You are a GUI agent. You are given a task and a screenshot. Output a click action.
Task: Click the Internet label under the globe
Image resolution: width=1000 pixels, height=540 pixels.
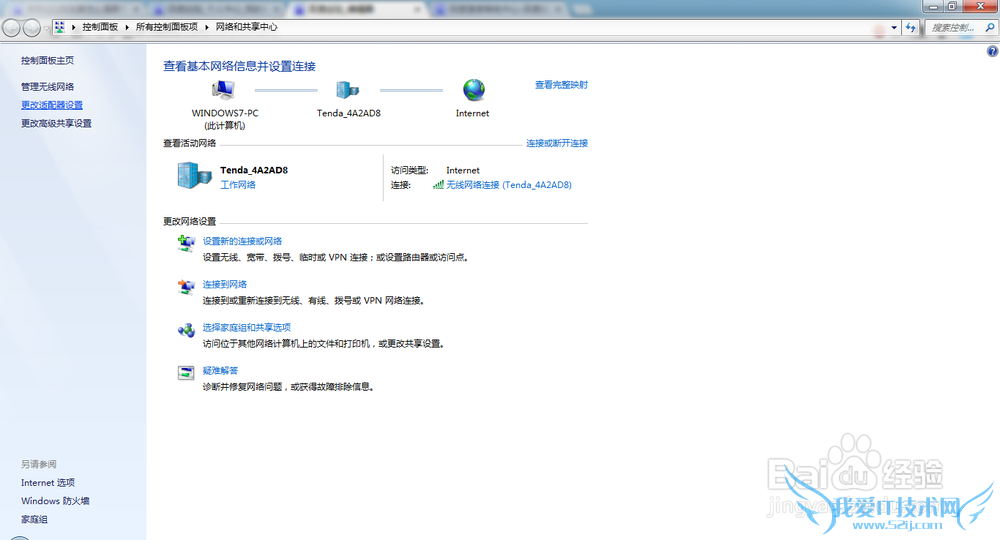coord(473,113)
